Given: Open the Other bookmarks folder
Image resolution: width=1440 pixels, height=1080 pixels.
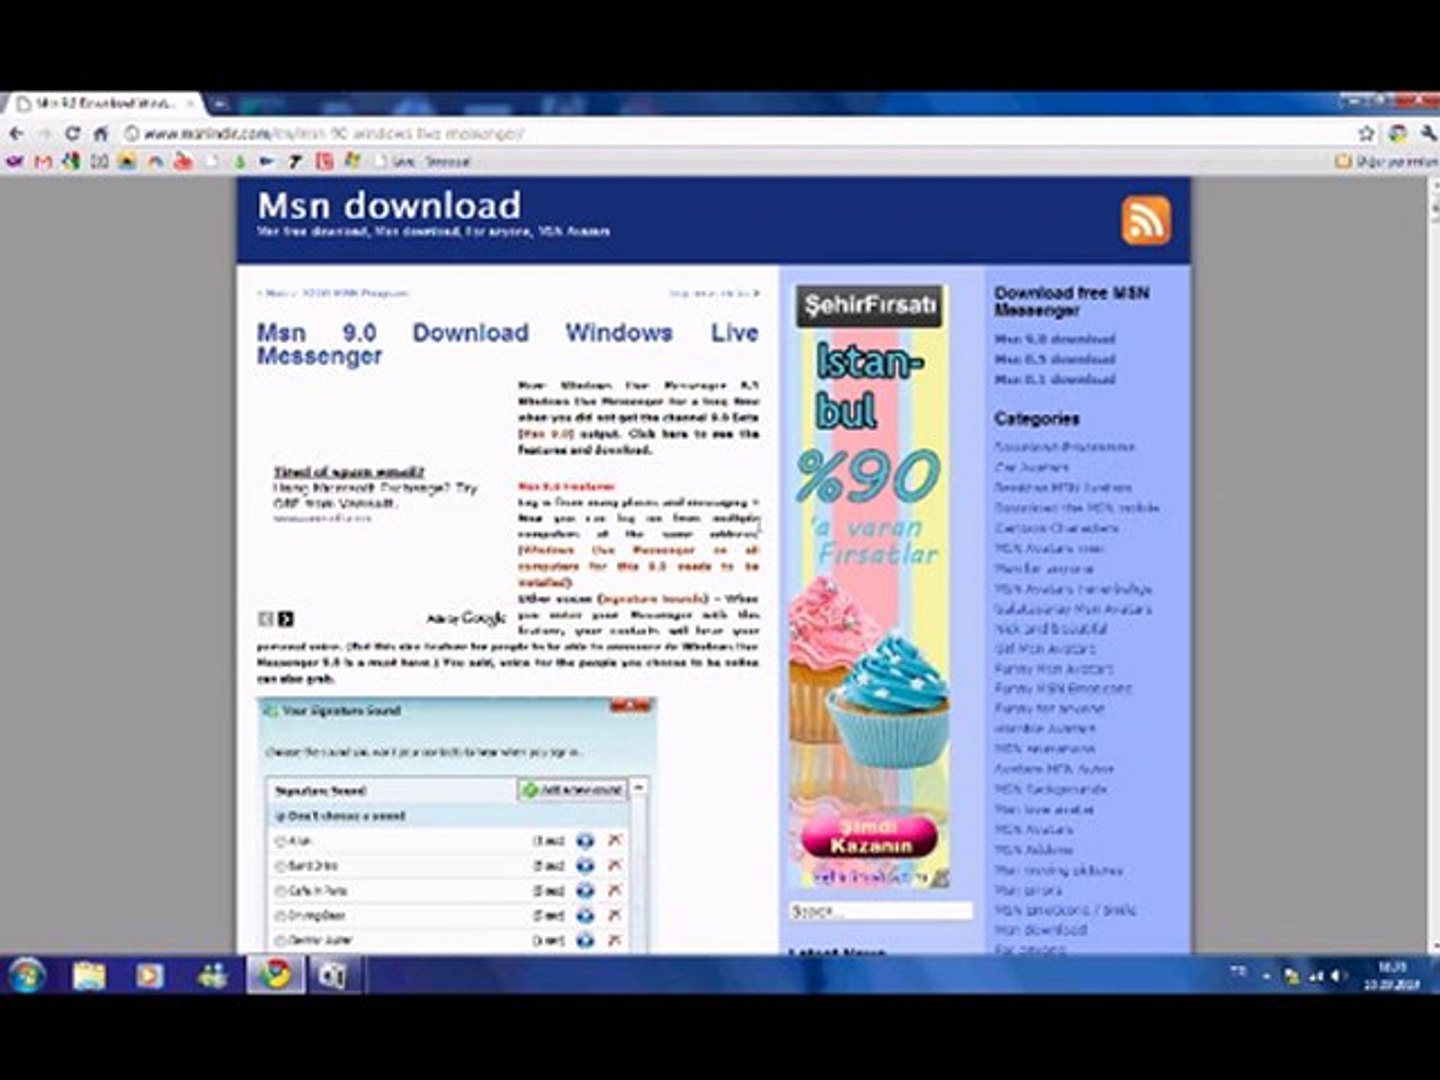Looking at the screenshot, I should point(1386,161).
